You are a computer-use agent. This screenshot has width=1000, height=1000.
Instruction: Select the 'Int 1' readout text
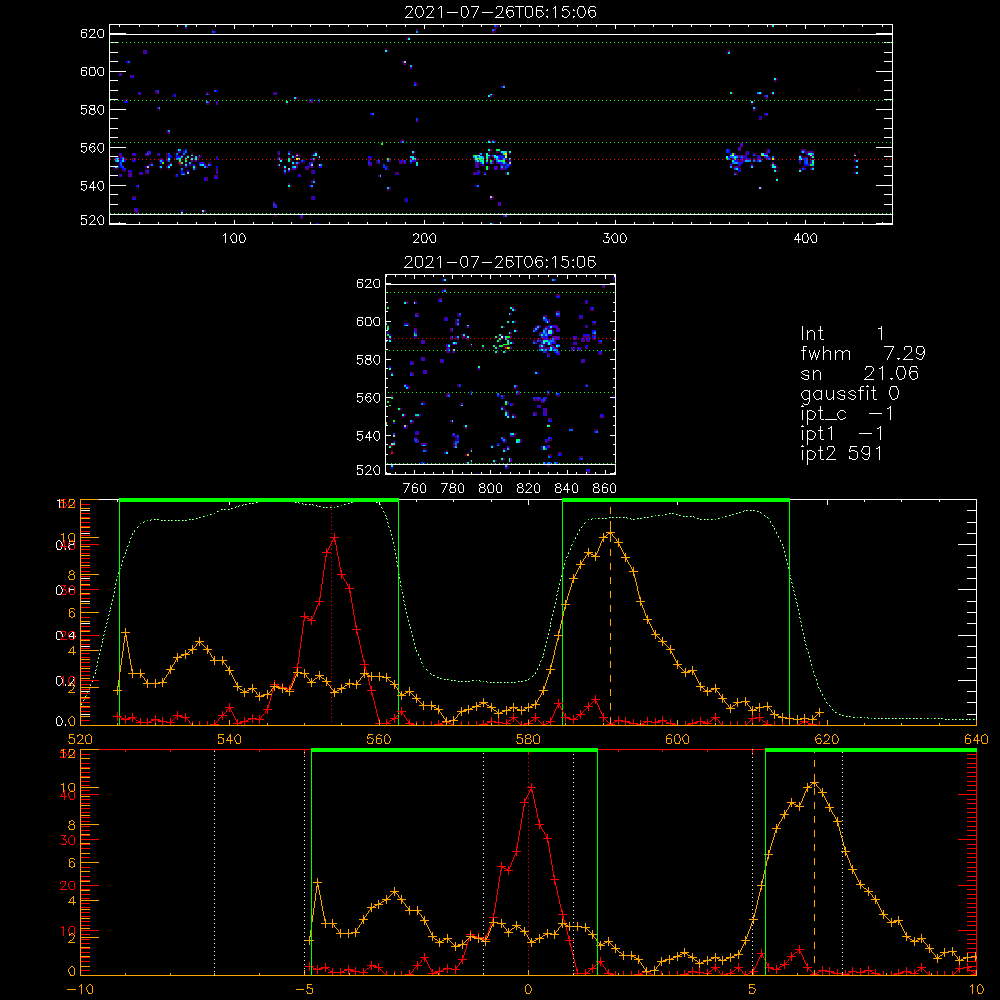(842, 334)
